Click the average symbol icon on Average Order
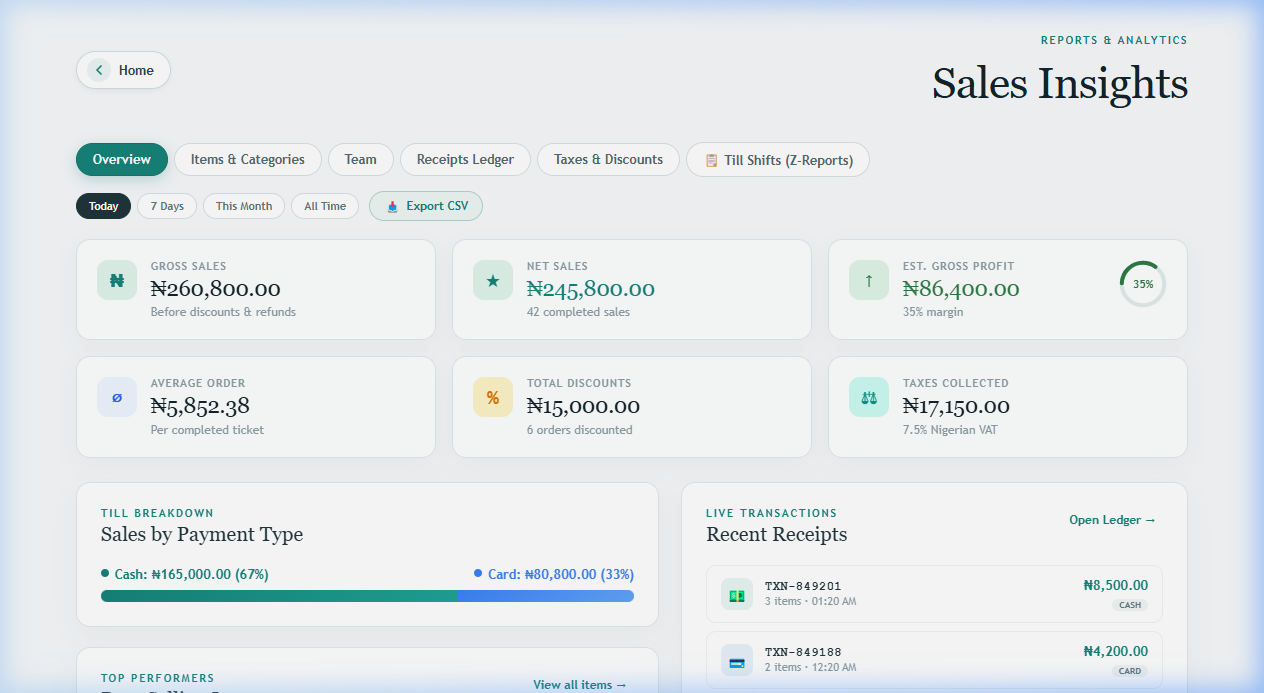 pyautogui.click(x=117, y=397)
